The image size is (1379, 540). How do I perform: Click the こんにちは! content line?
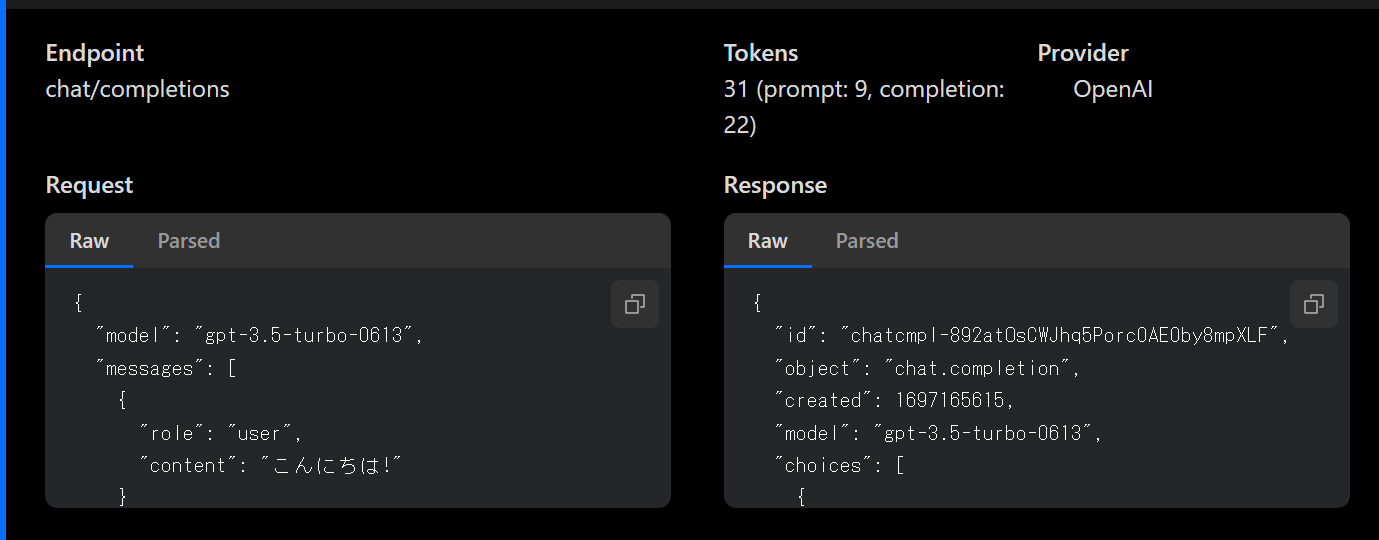pyautogui.click(x=271, y=465)
